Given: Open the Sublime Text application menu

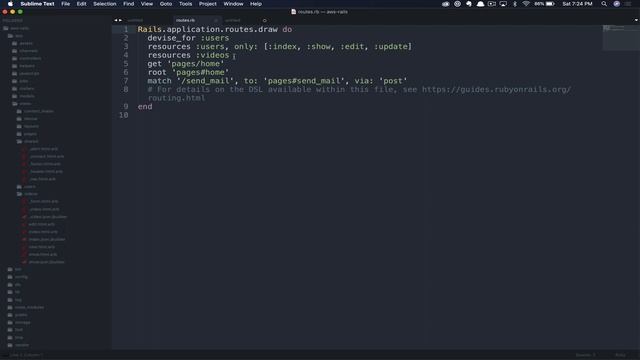Looking at the screenshot, I should pos(37,4).
